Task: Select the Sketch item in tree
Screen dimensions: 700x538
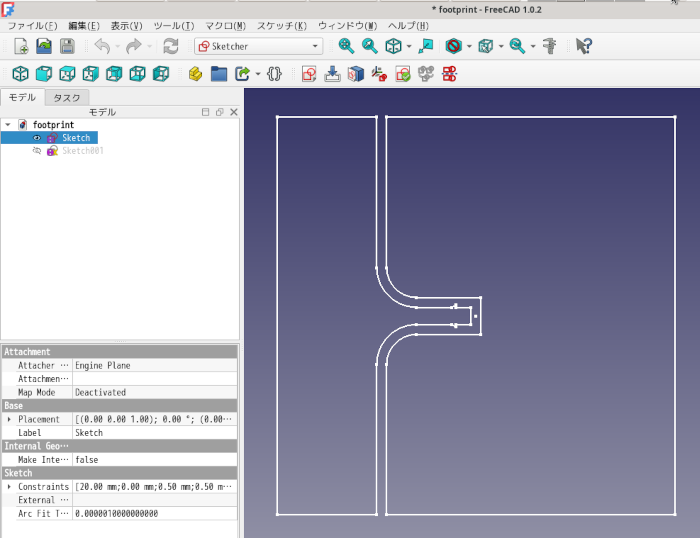Action: pos(76,138)
